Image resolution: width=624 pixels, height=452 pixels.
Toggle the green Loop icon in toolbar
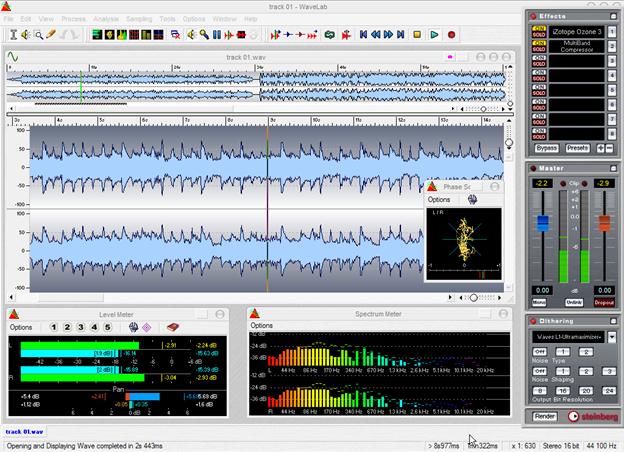(x=329, y=34)
